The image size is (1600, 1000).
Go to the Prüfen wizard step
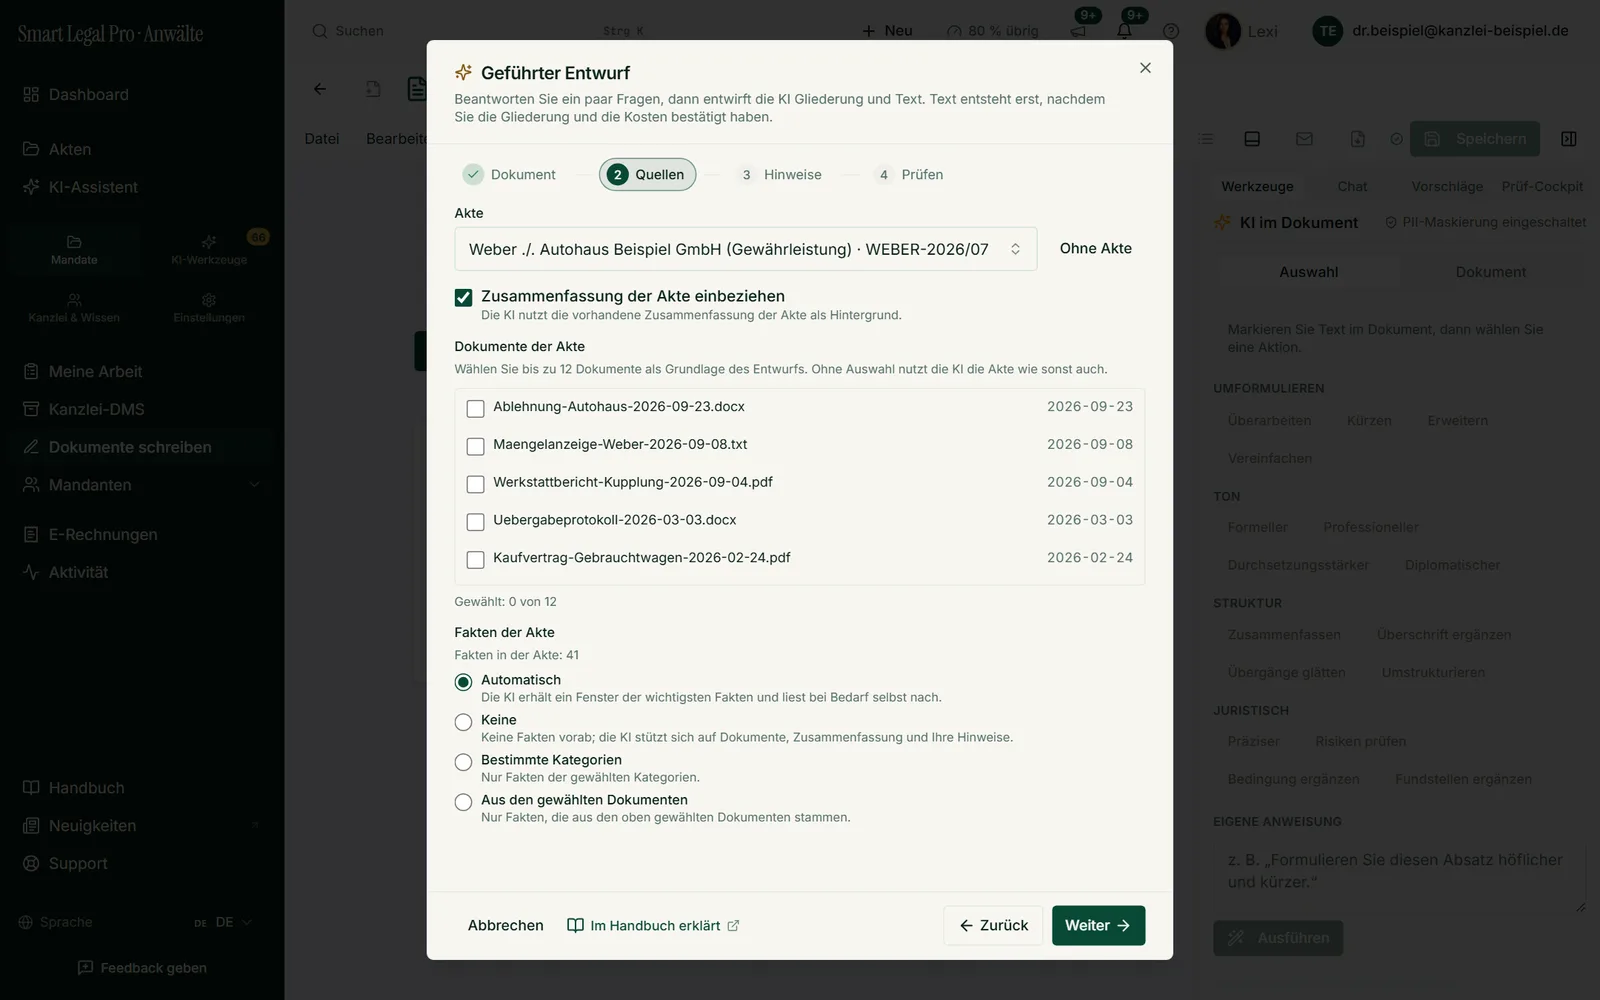click(x=910, y=174)
